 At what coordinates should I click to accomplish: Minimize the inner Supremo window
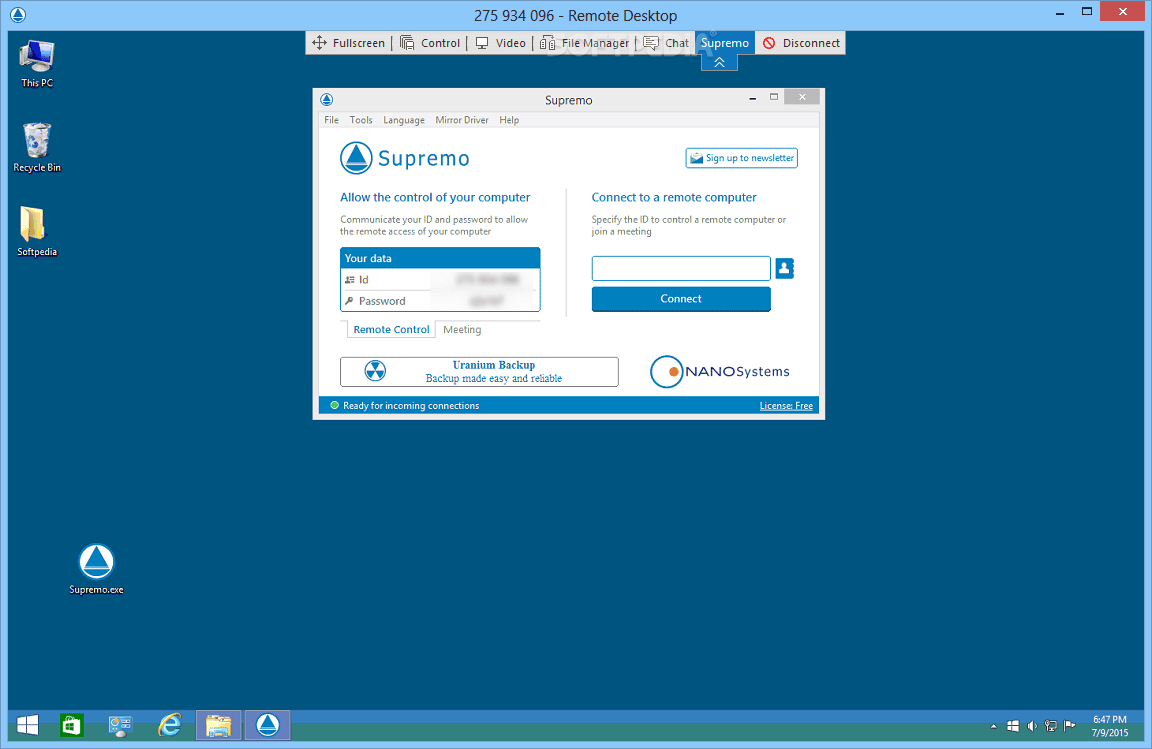point(752,98)
